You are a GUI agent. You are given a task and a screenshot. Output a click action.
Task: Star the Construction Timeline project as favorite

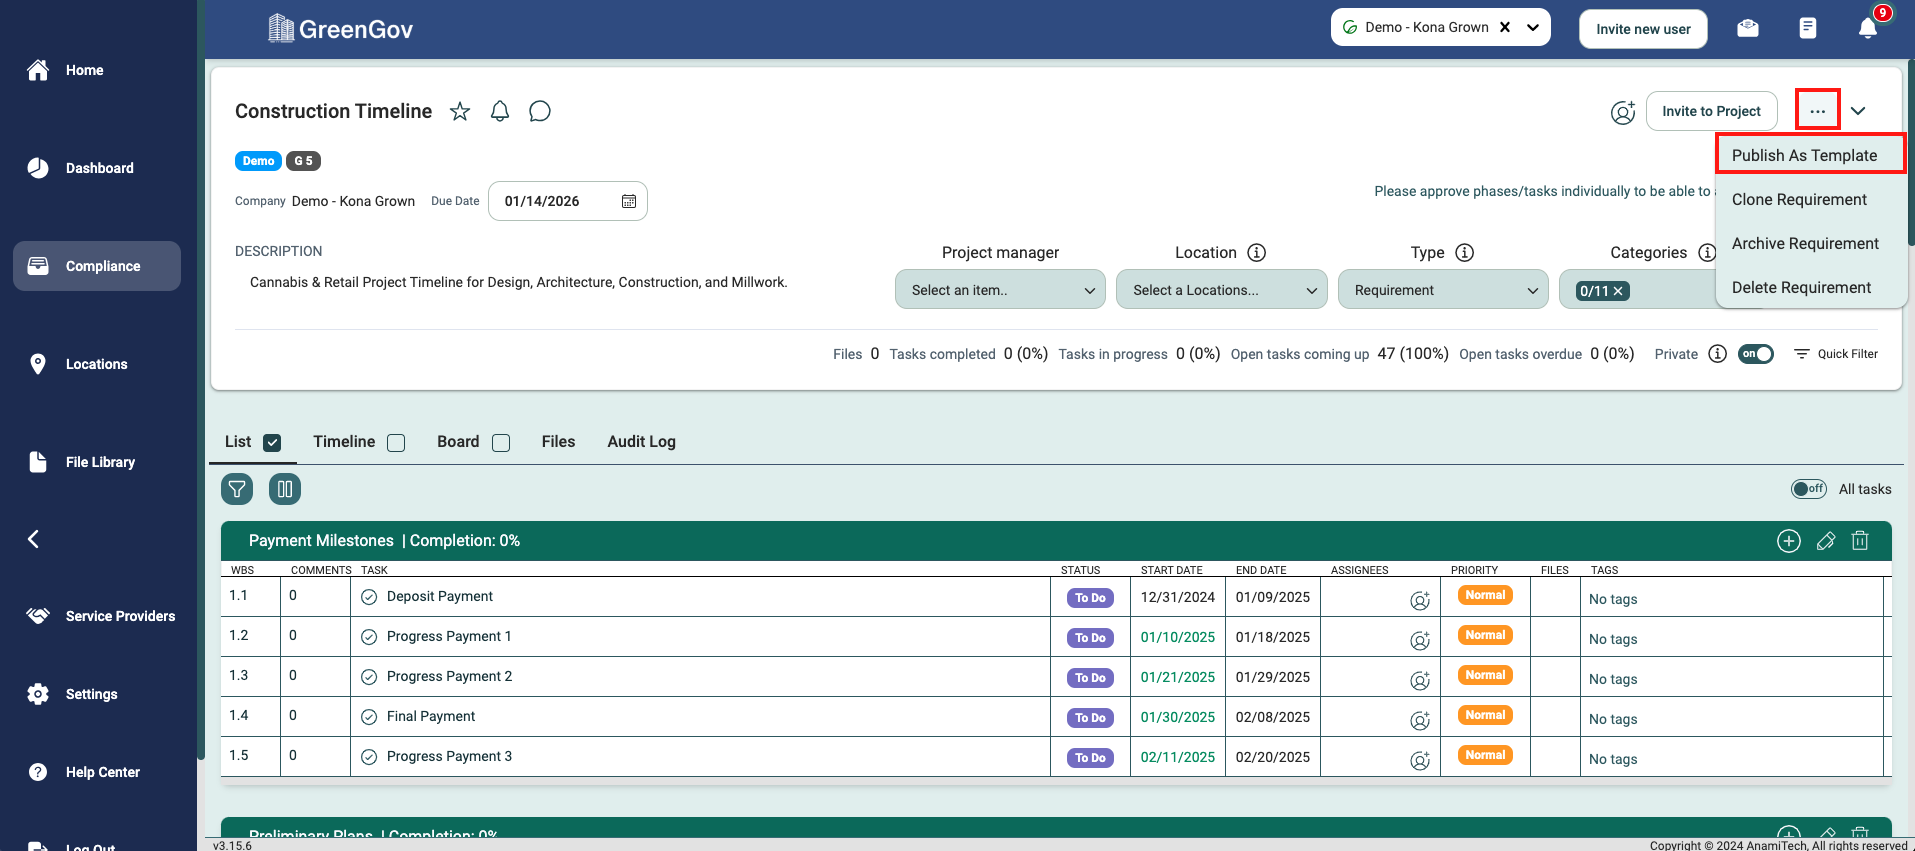click(x=460, y=111)
